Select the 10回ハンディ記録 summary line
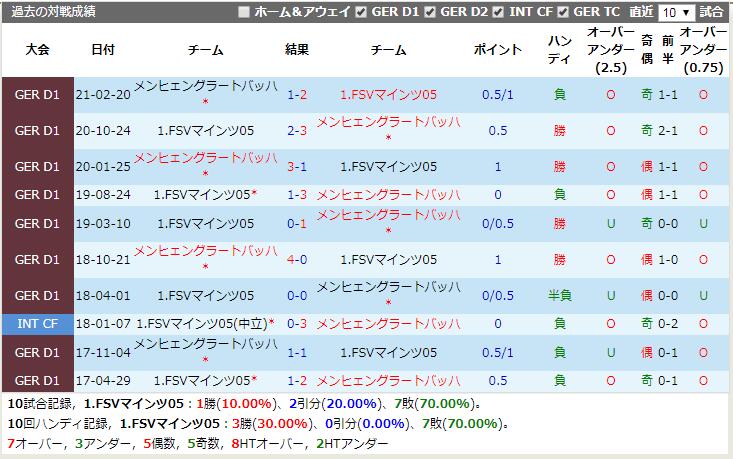The image size is (733, 459). [x=259, y=424]
